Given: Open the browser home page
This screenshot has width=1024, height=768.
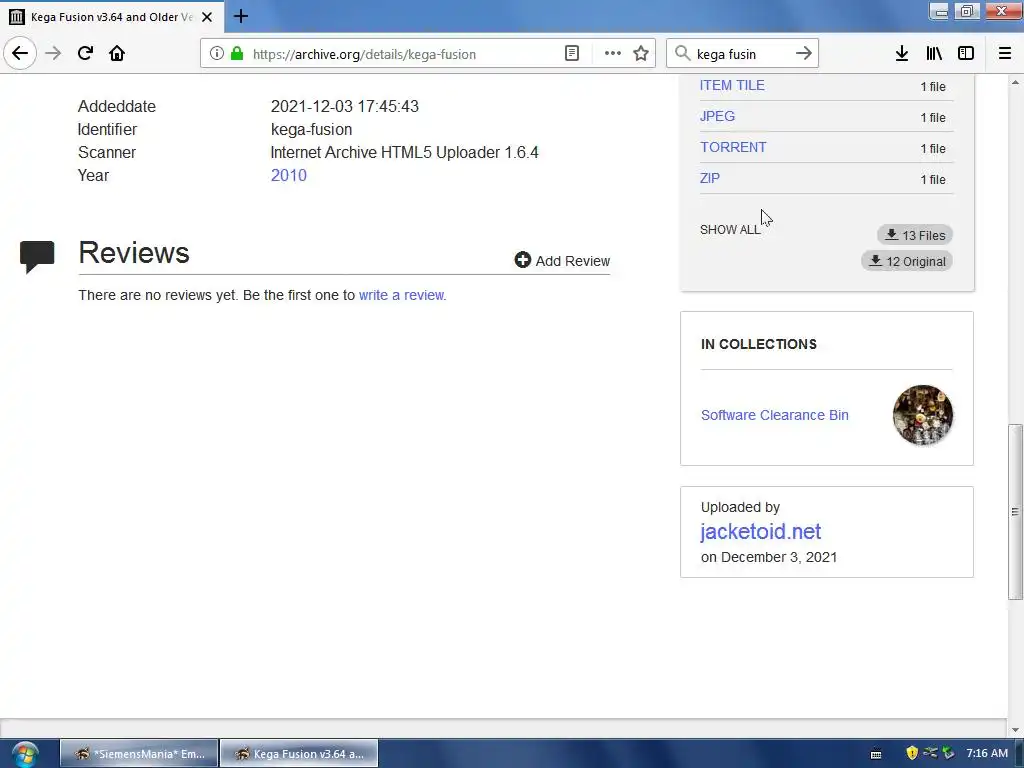Looking at the screenshot, I should pos(117,53).
